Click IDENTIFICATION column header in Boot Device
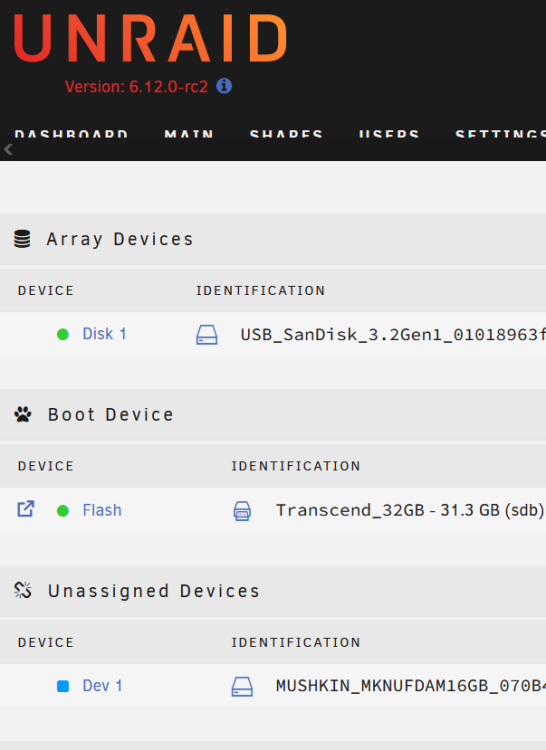 [296, 466]
